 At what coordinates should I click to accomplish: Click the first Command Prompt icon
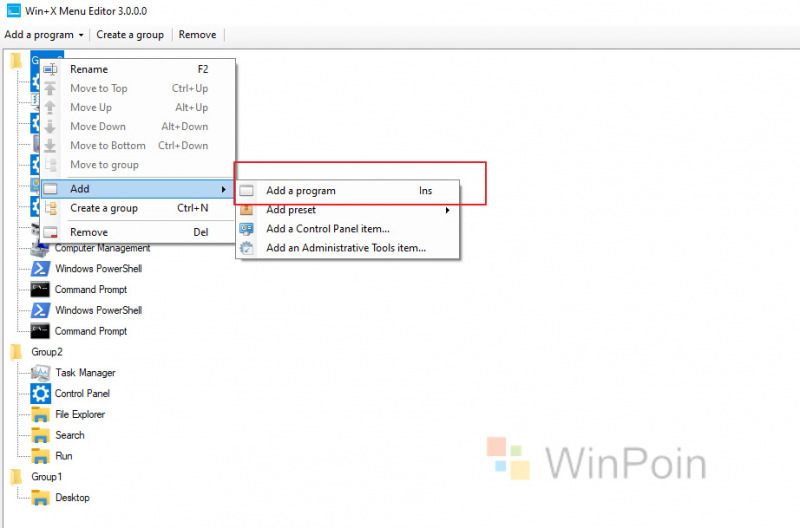[x=40, y=290]
